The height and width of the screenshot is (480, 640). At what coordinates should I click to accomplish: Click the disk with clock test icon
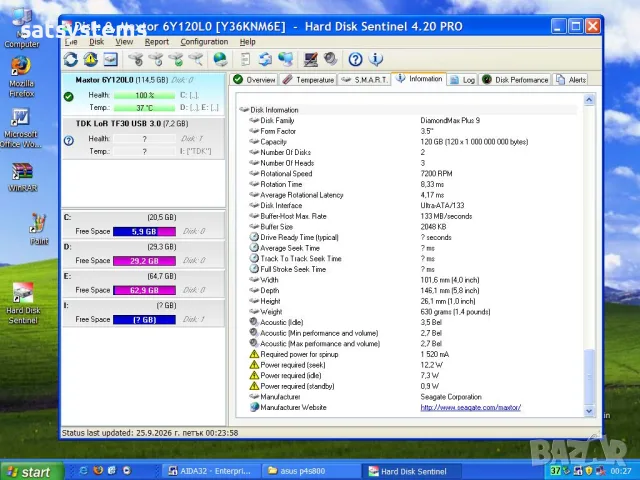coord(156,60)
